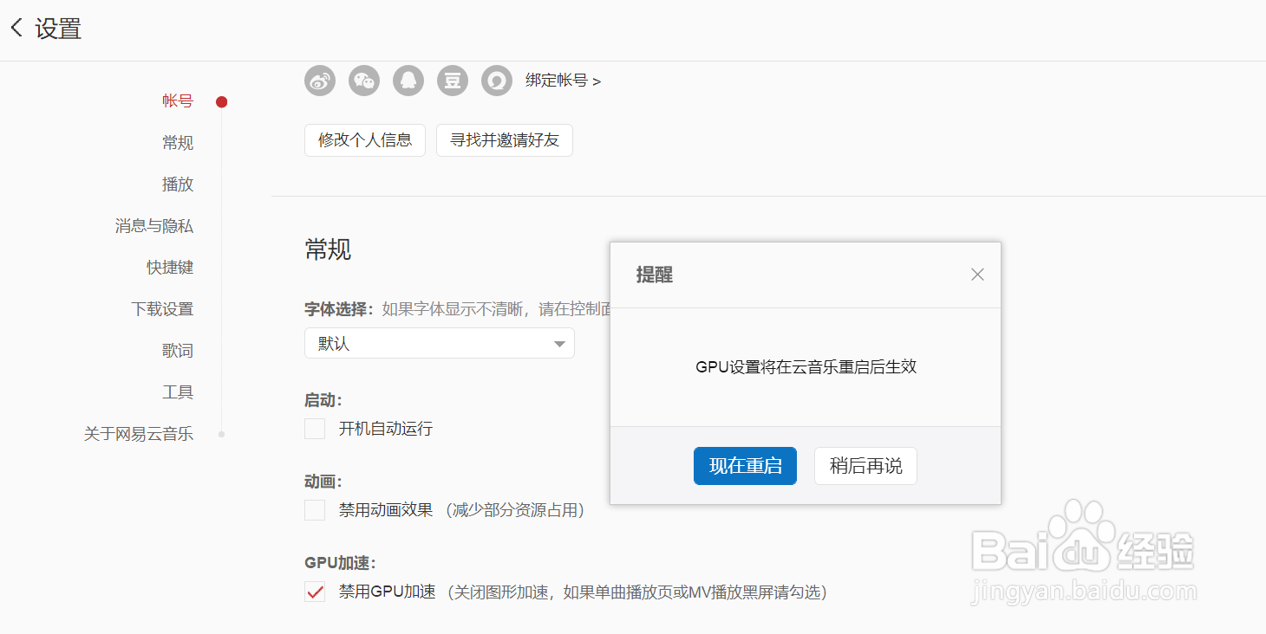Open the 绑定帐号 > link
The width and height of the screenshot is (1266, 634).
(563, 81)
